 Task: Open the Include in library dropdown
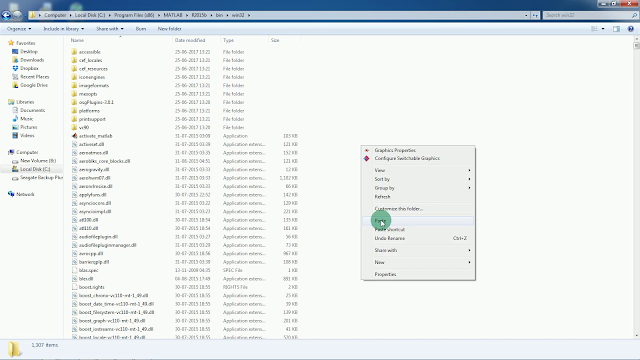pyautogui.click(x=64, y=29)
